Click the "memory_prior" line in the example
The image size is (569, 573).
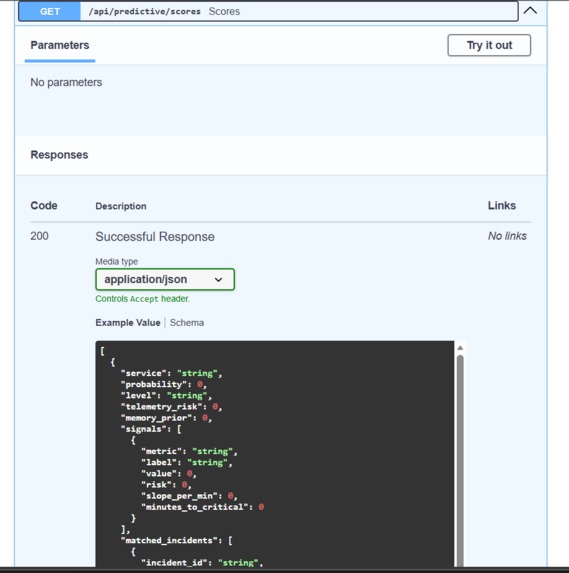point(166,418)
